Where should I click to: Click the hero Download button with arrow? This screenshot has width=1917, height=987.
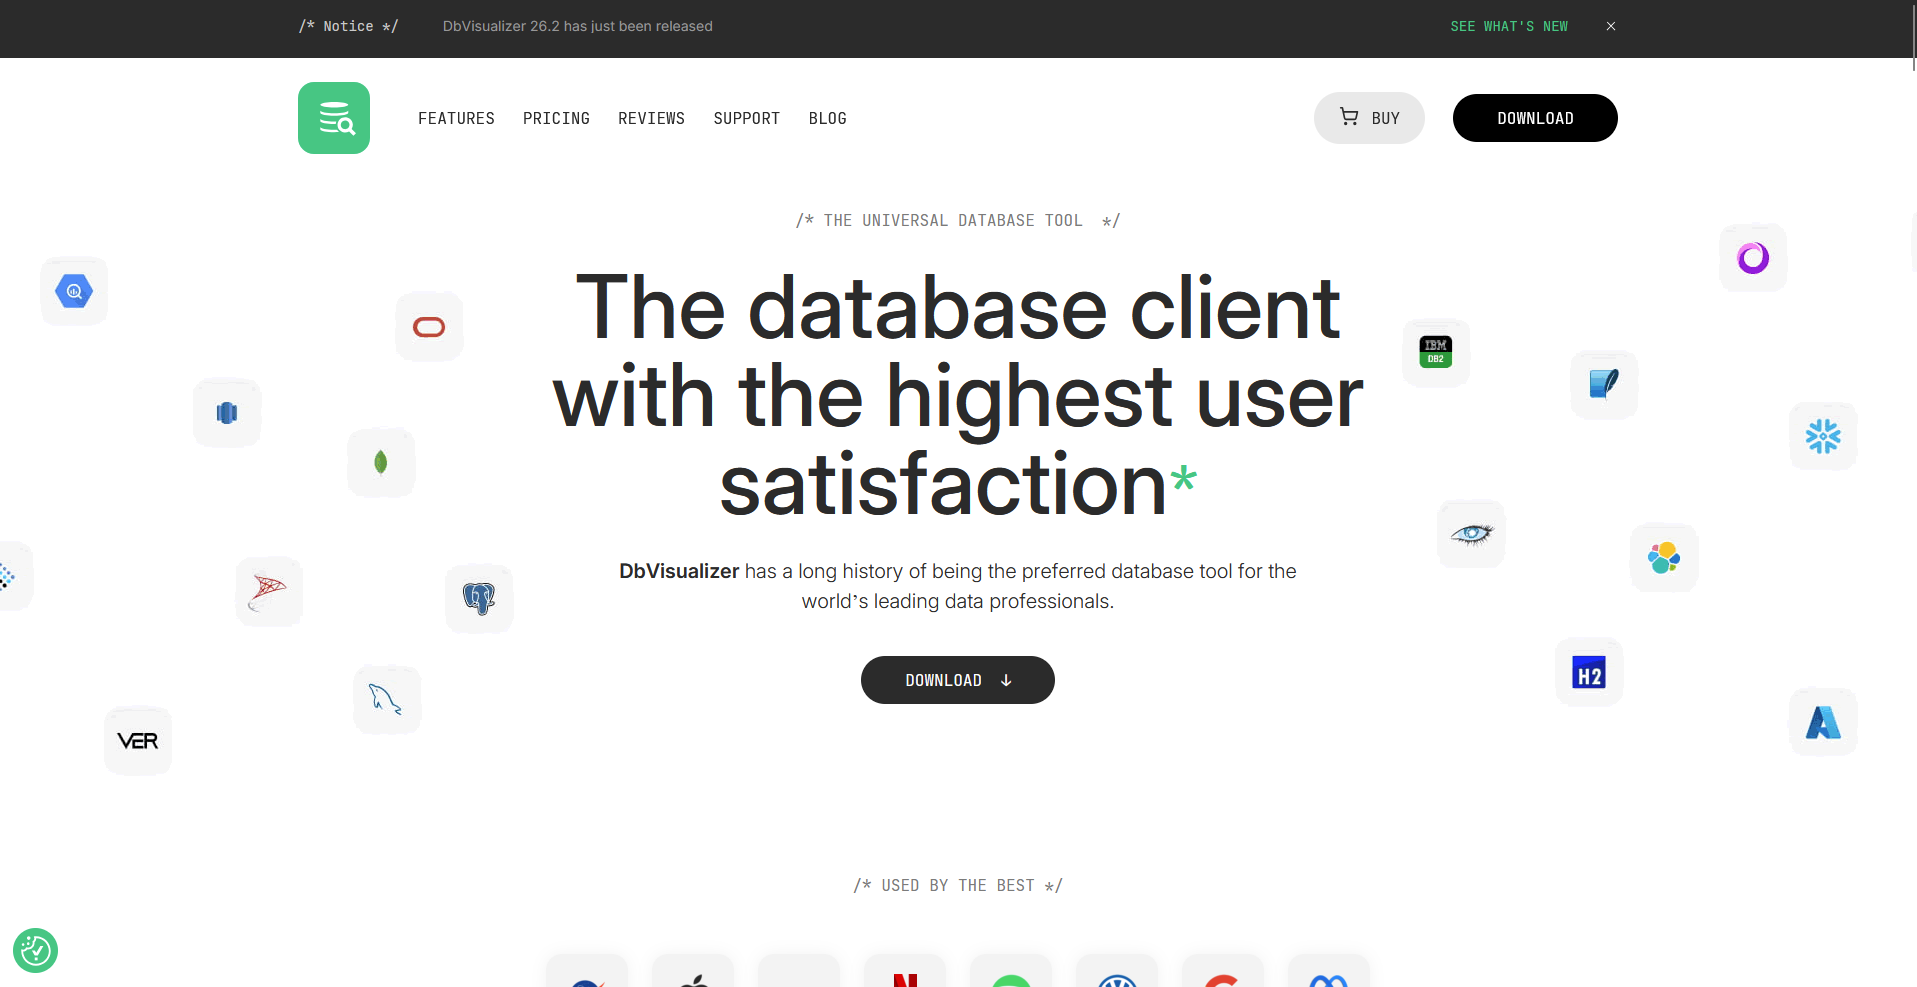tap(958, 680)
